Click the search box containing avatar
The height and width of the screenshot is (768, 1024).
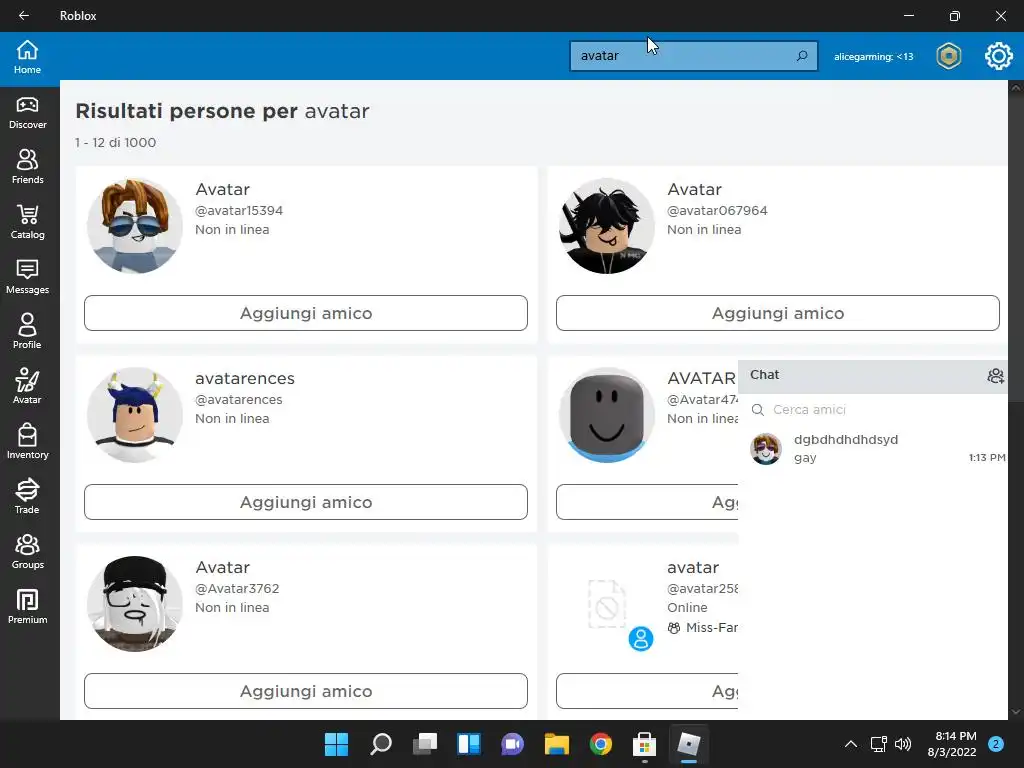coord(694,56)
